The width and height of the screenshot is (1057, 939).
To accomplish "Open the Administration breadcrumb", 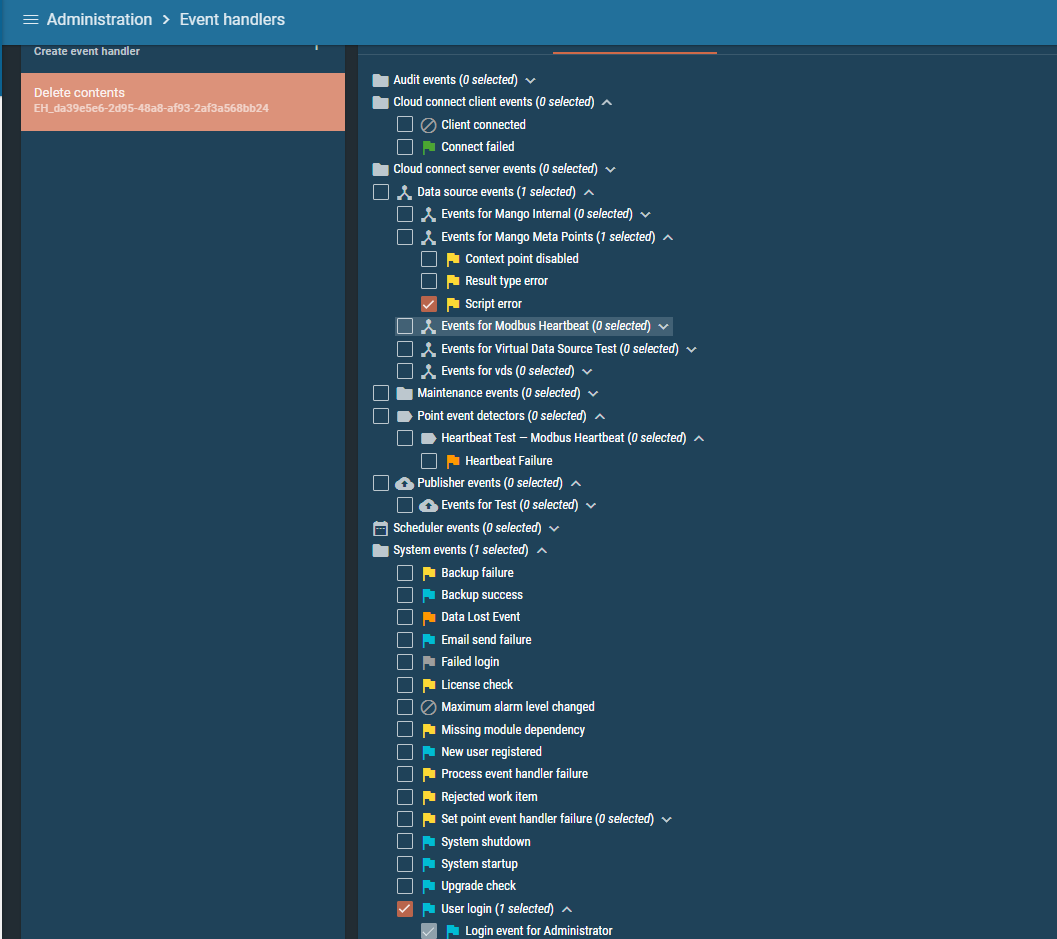I will tap(99, 20).
